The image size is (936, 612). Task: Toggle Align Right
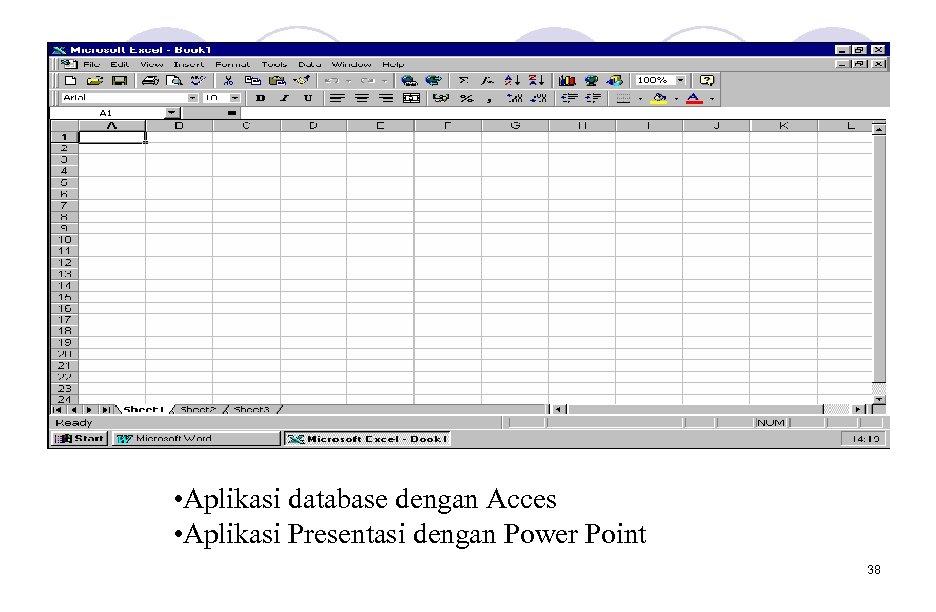point(386,99)
